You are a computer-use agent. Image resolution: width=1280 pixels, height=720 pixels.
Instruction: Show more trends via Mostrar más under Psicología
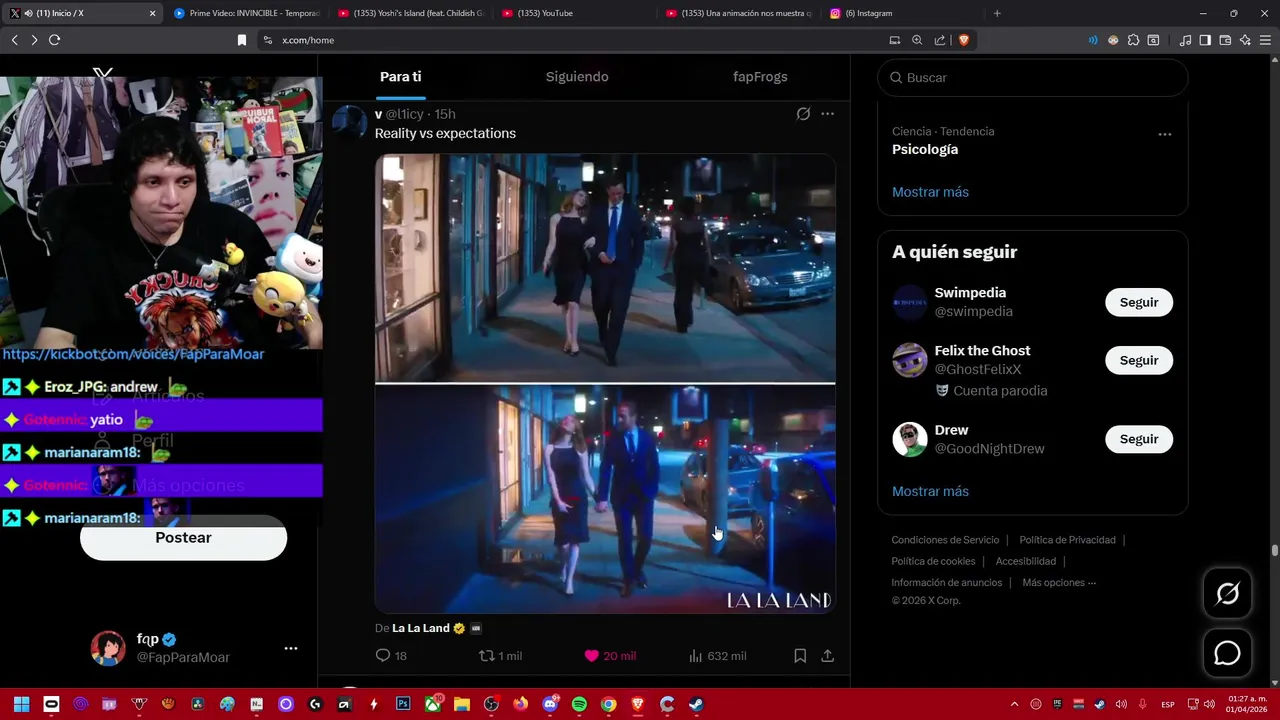point(930,192)
